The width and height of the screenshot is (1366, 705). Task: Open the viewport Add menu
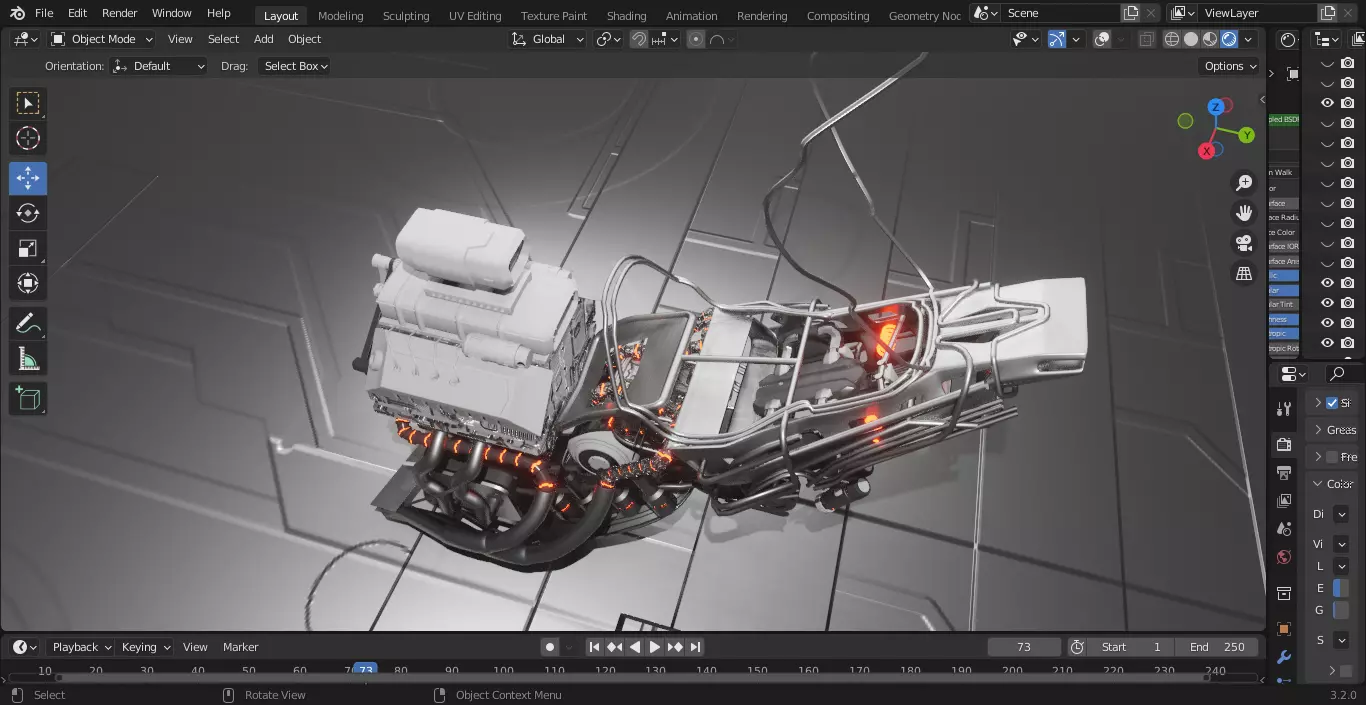[x=264, y=39]
